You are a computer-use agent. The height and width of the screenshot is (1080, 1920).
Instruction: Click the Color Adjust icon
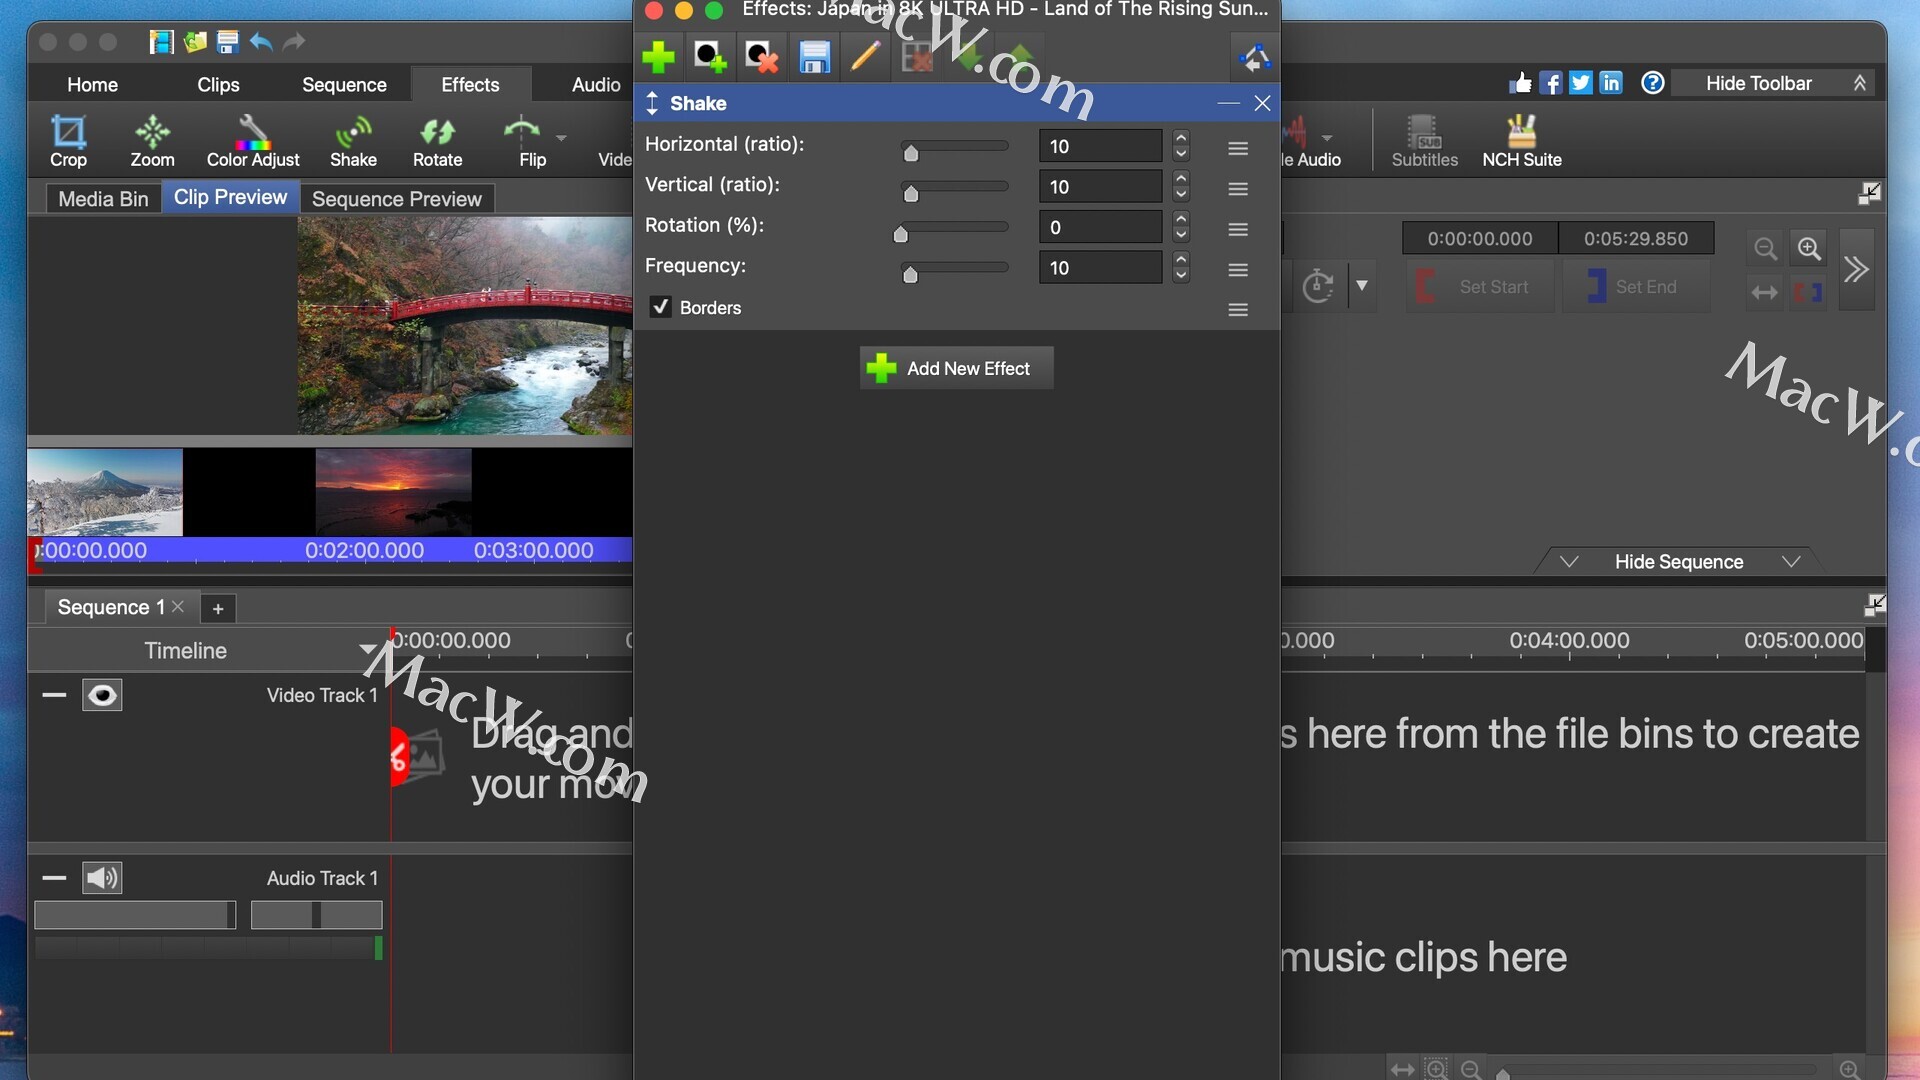click(252, 141)
